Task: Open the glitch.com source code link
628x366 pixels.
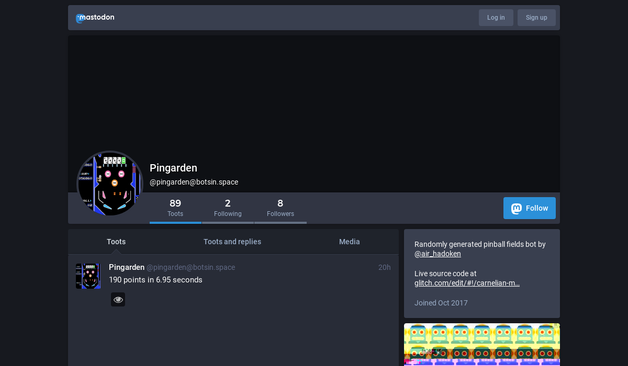Action: click(x=467, y=283)
